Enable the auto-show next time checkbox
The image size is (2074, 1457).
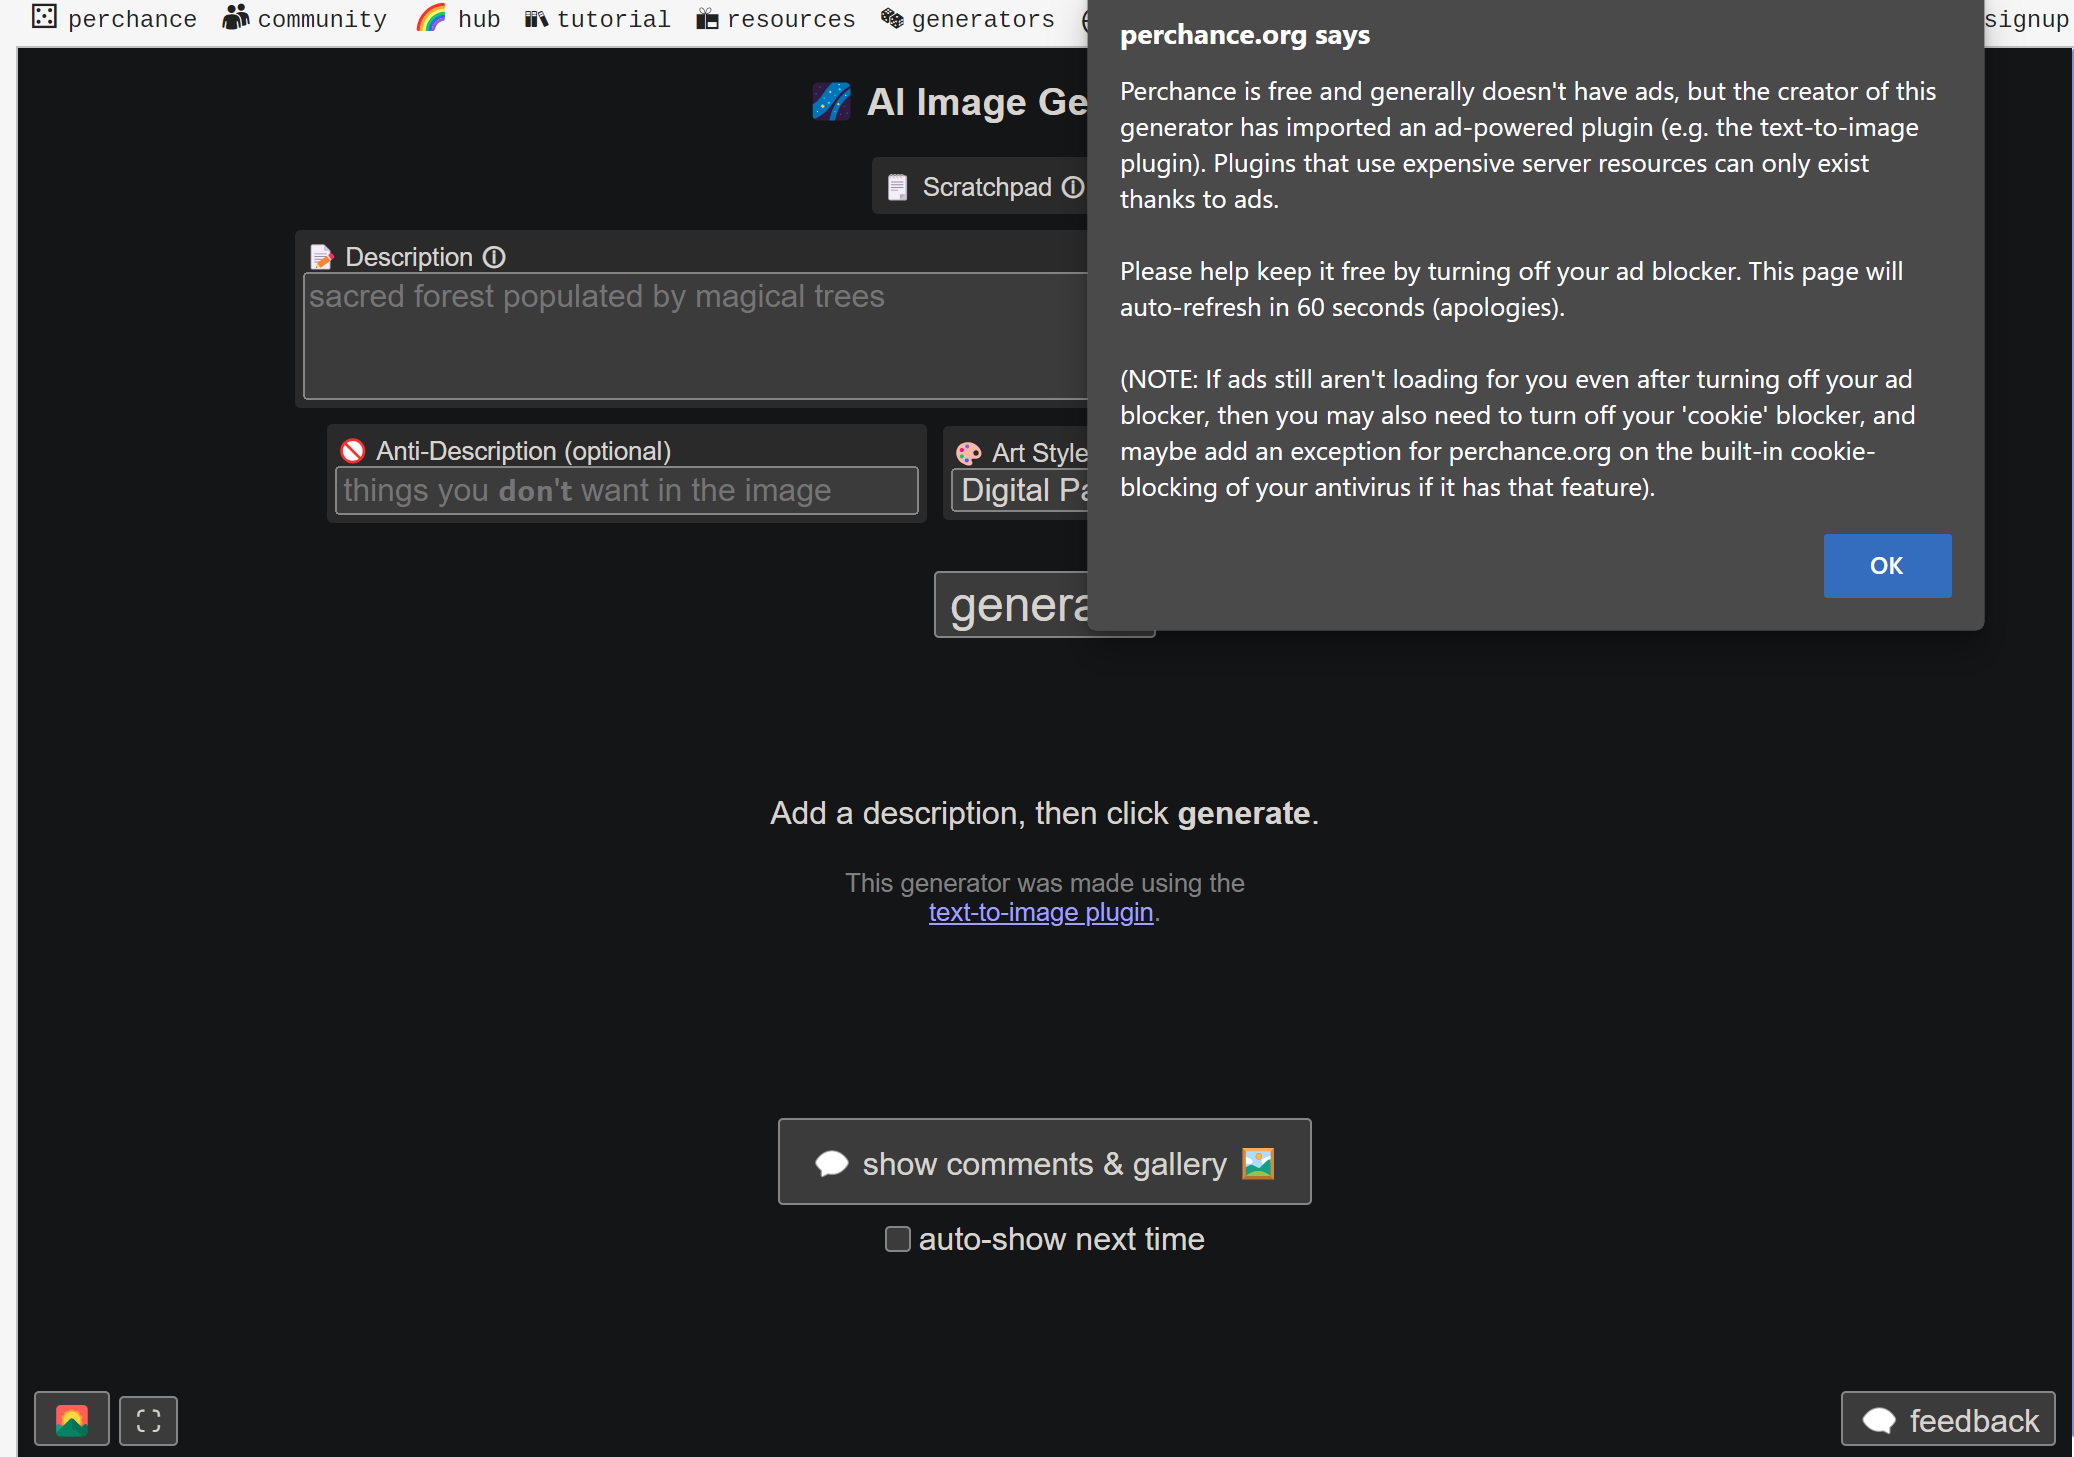tap(897, 1239)
